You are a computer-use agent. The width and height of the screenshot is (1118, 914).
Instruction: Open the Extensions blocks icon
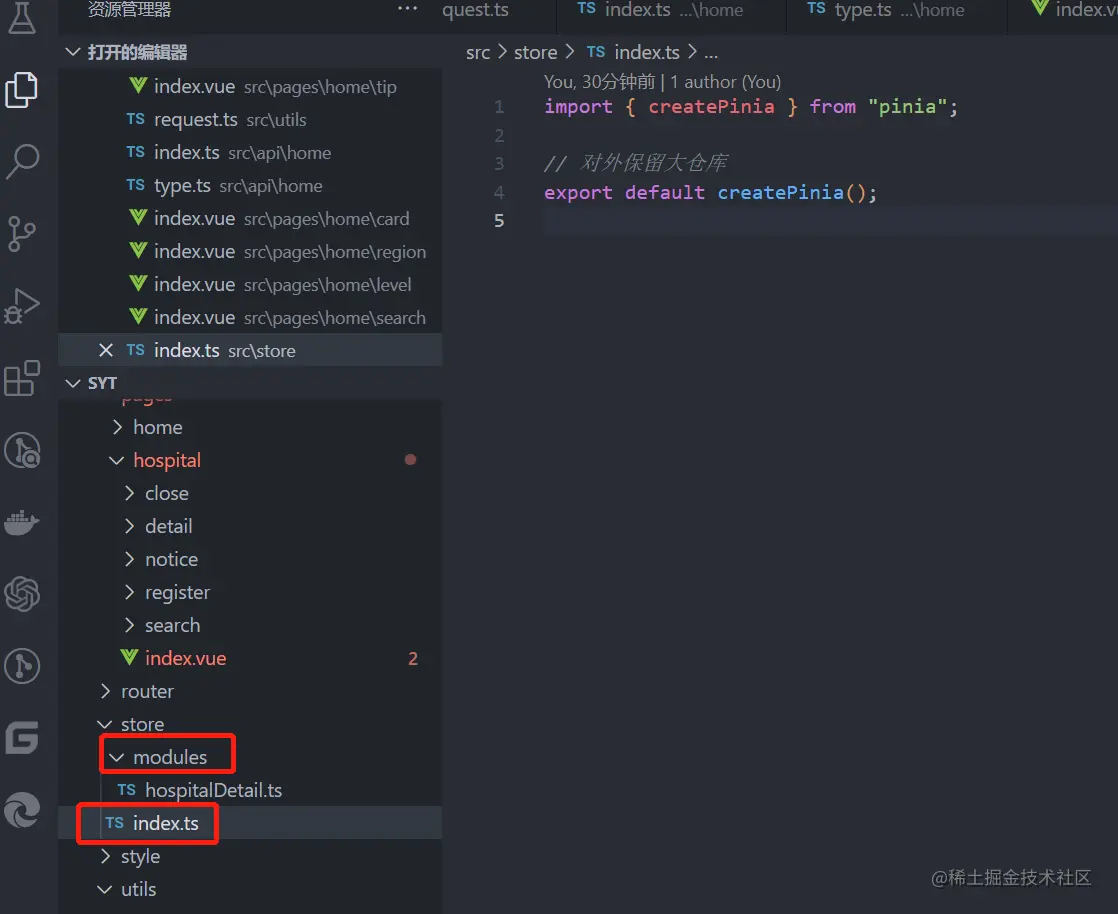click(x=22, y=378)
